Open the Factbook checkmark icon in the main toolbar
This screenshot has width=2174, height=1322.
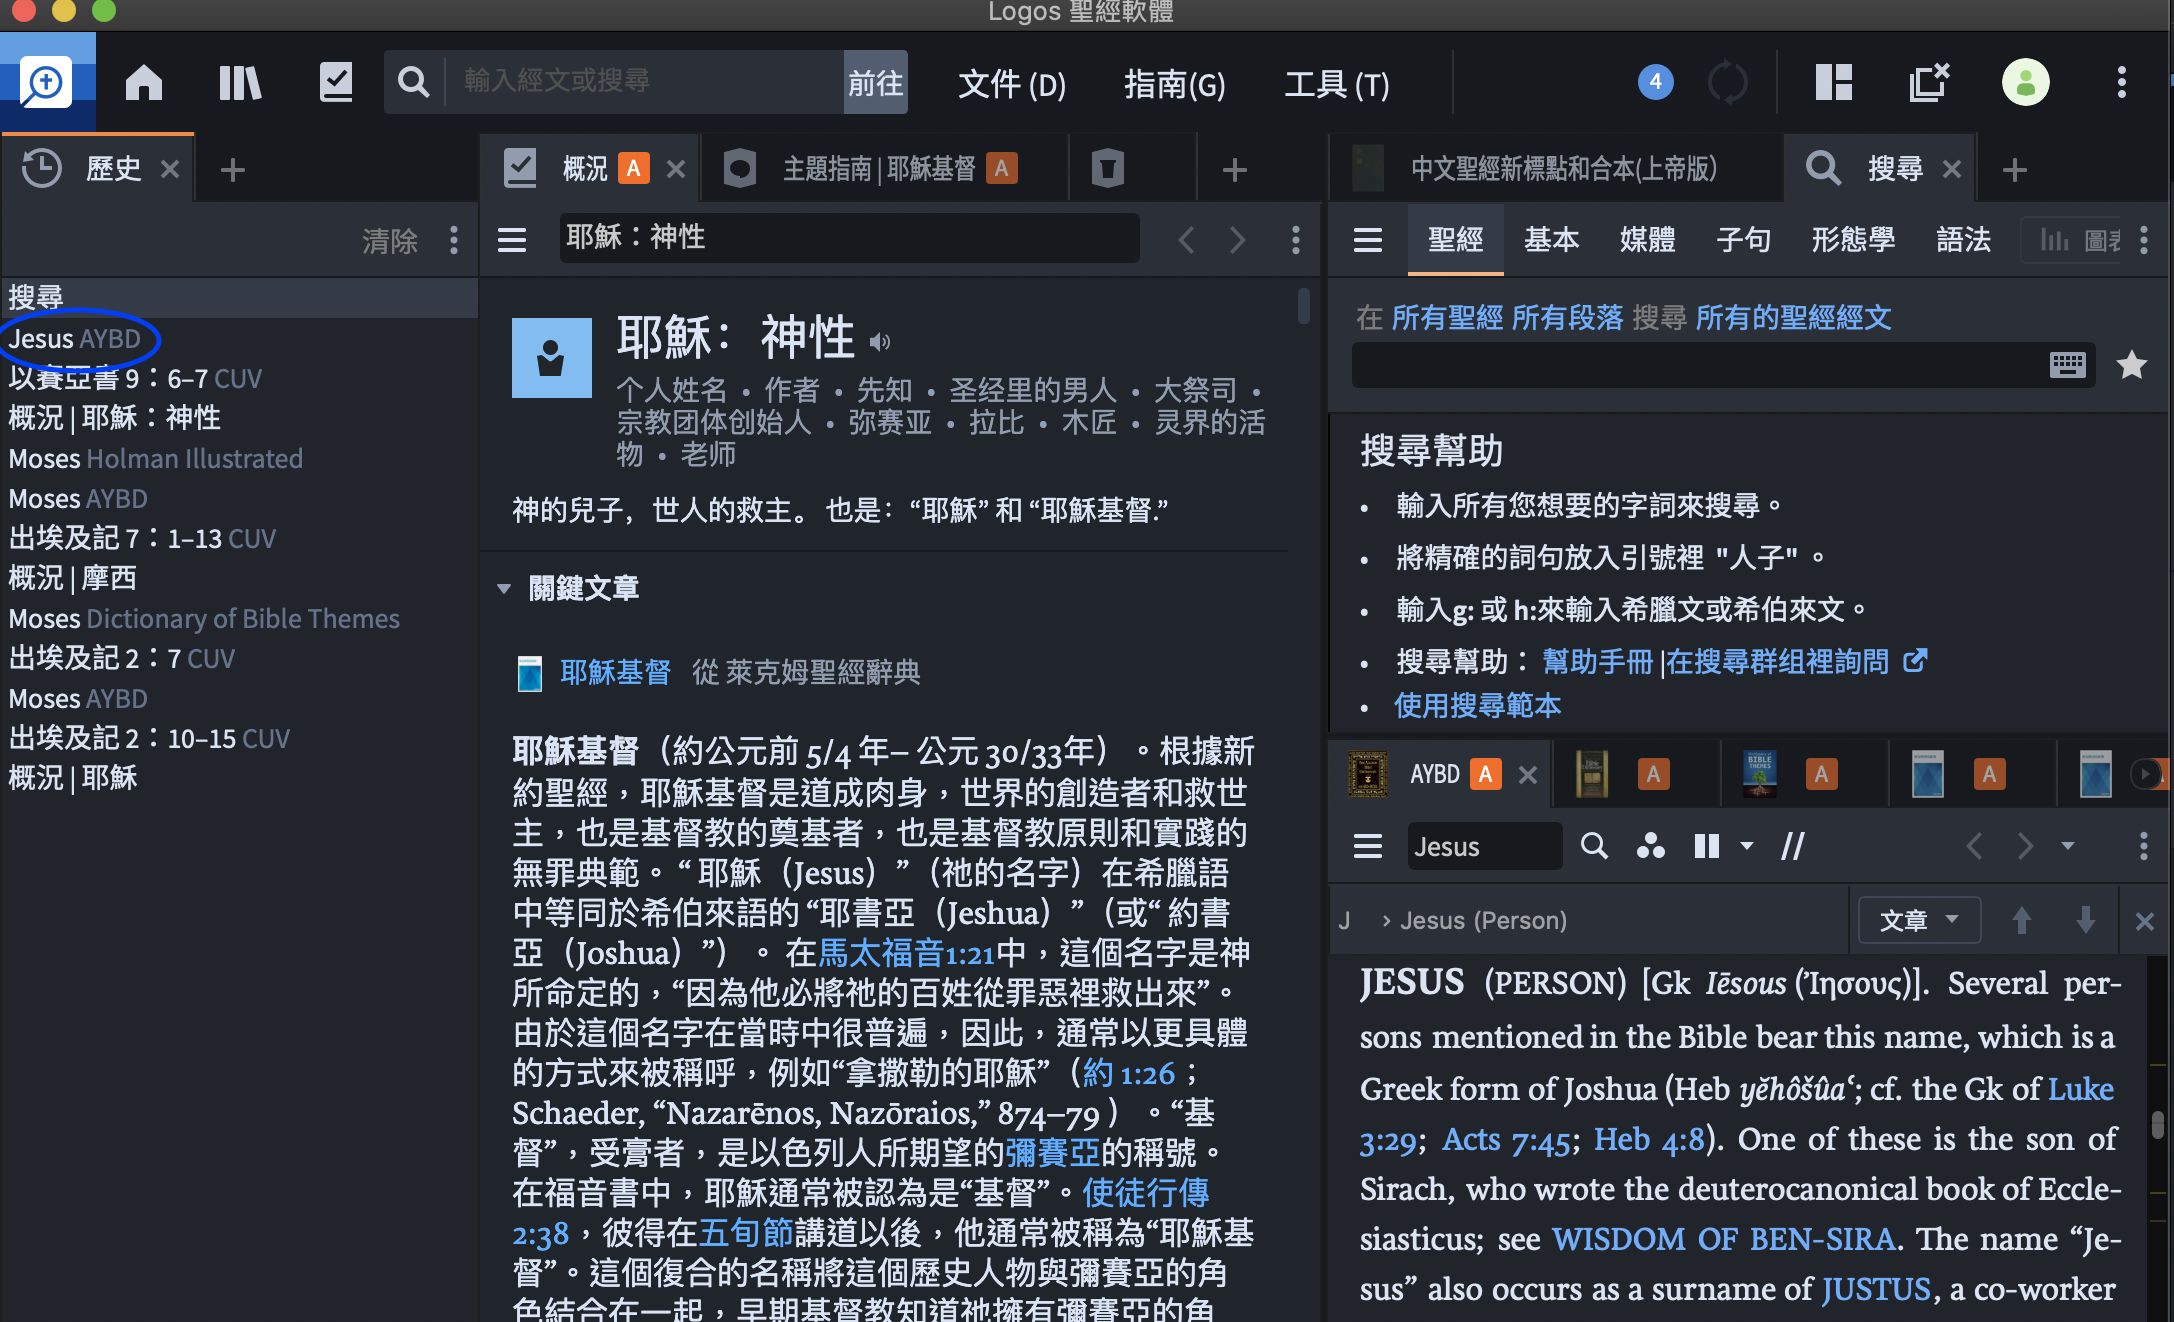pyautogui.click(x=336, y=82)
